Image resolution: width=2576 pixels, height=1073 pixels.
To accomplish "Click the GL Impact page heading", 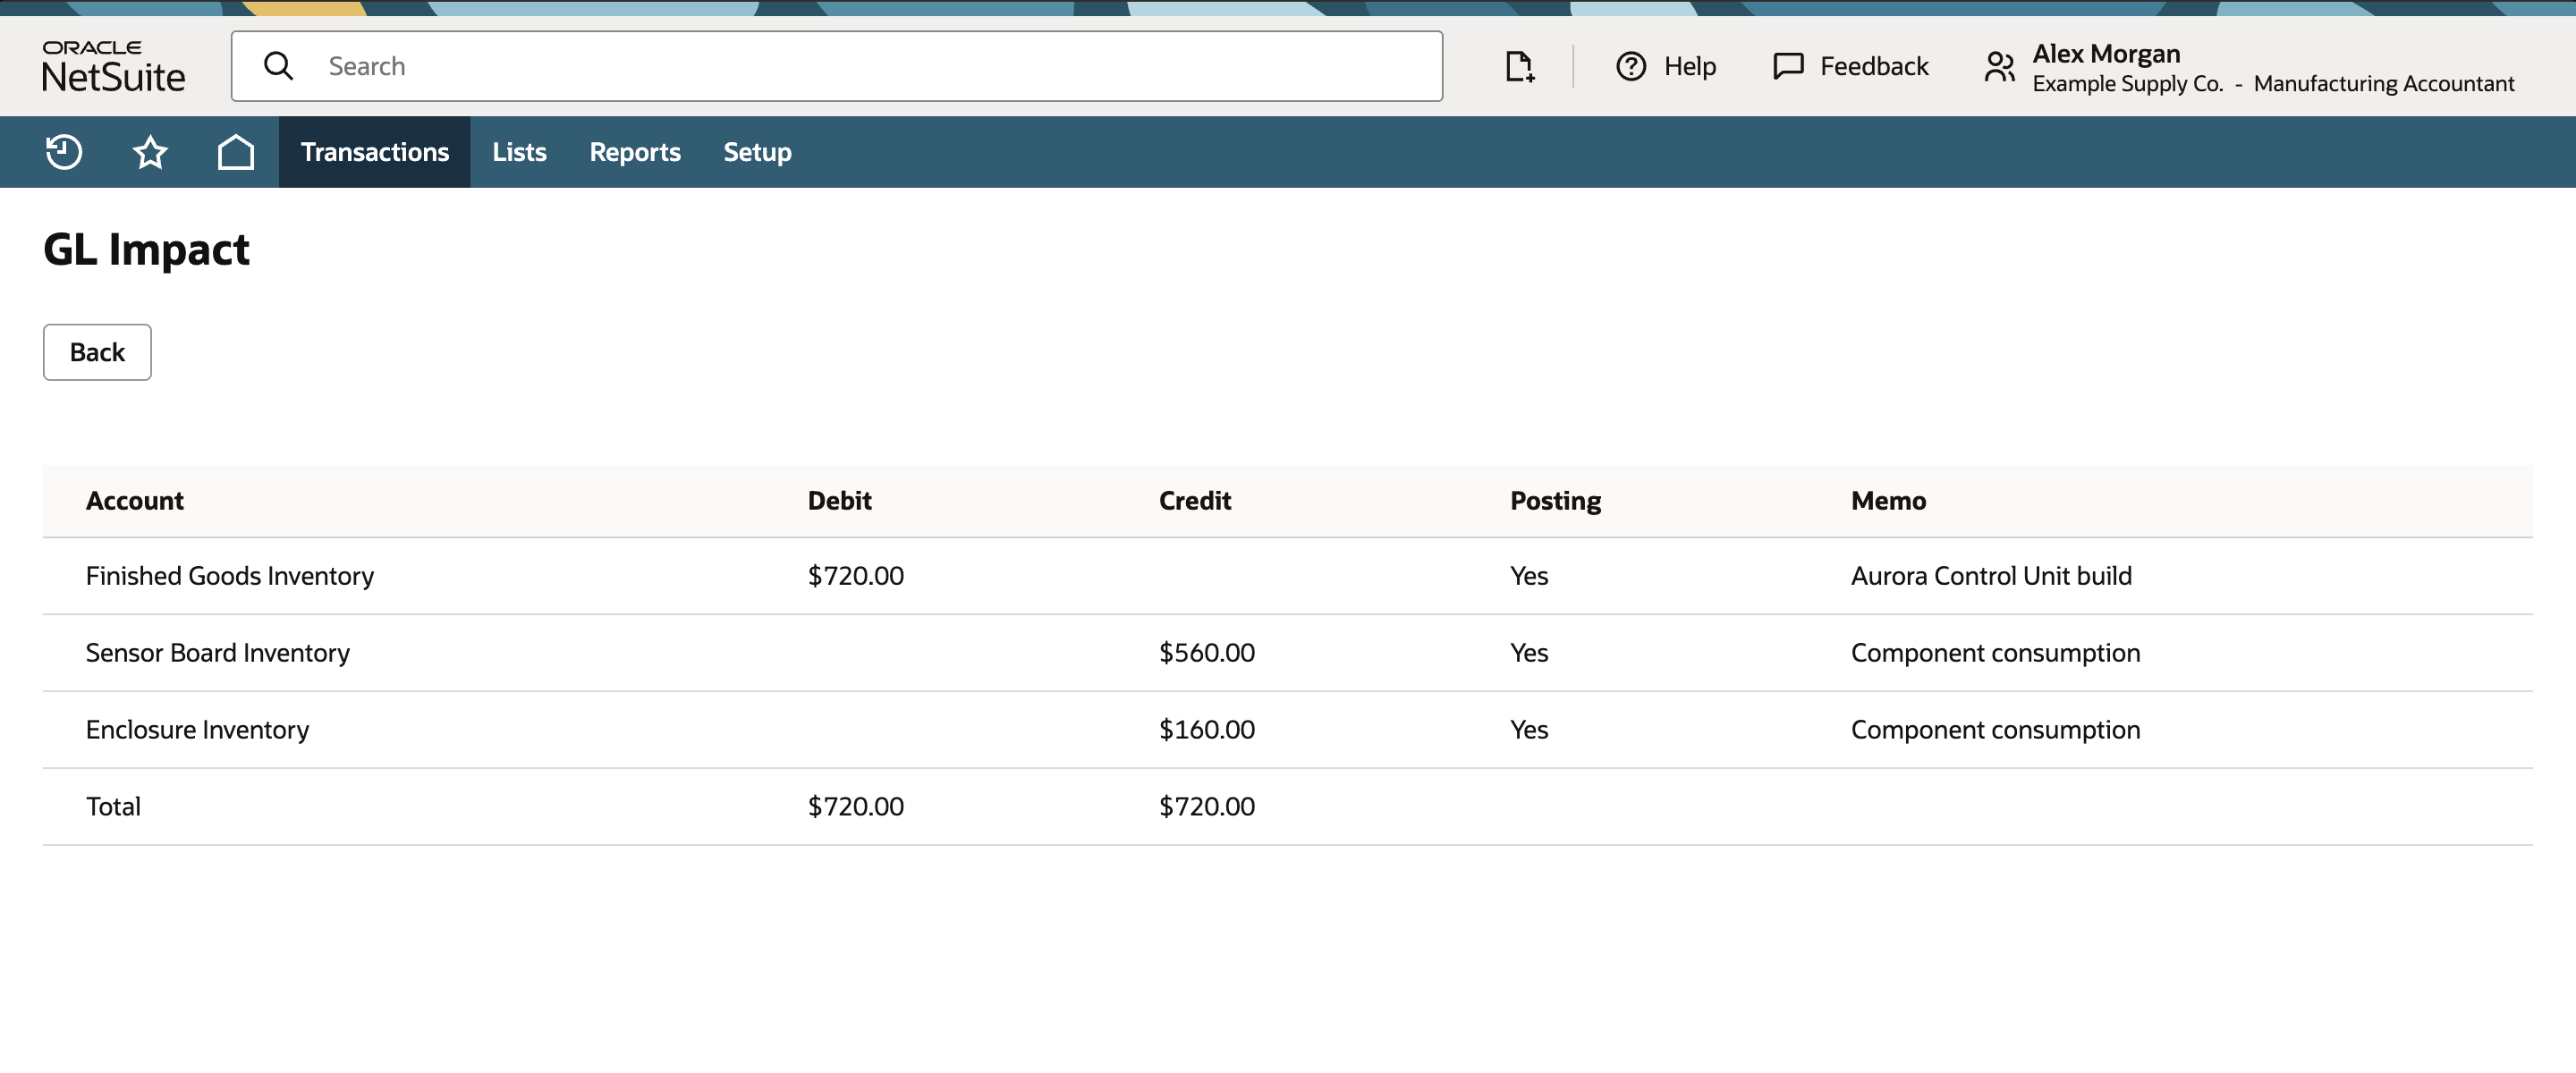I will pyautogui.click(x=146, y=250).
